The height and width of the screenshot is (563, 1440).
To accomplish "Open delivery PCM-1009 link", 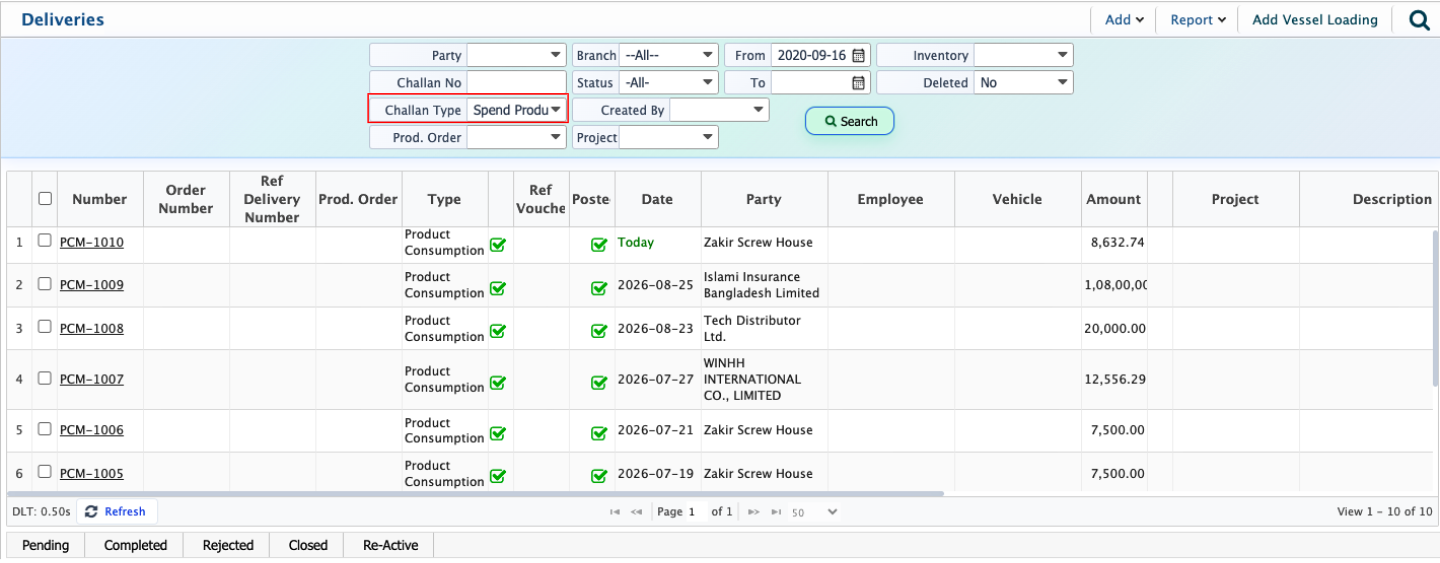I will click(92, 285).
